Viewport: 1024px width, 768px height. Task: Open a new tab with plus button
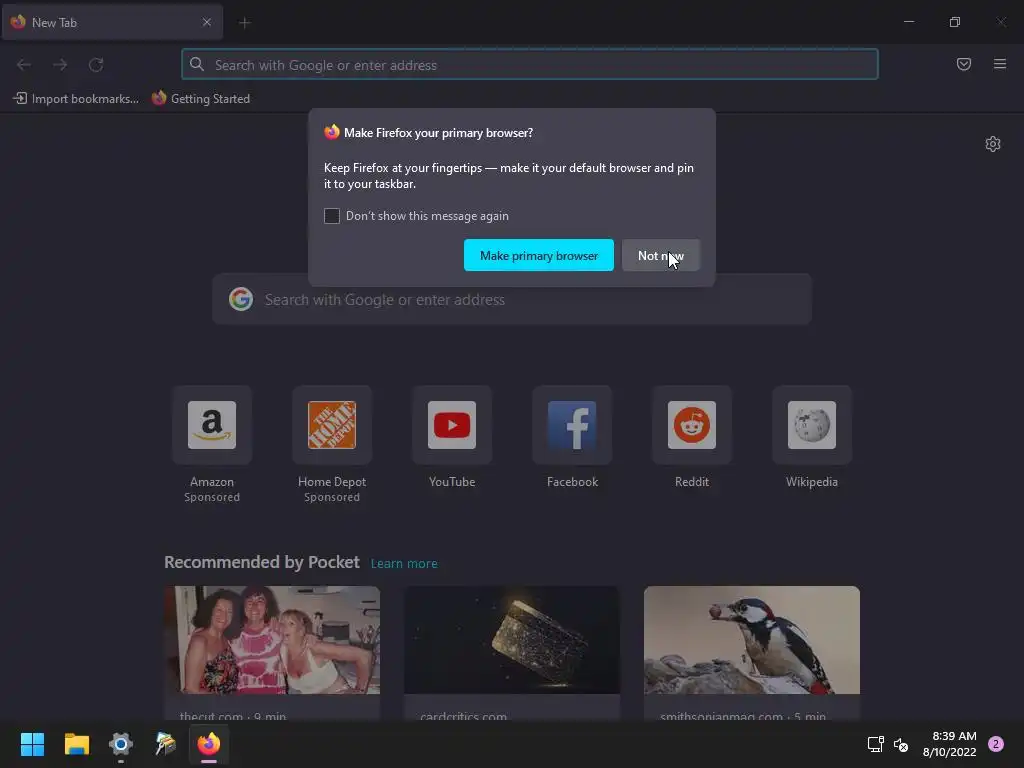pyautogui.click(x=245, y=23)
